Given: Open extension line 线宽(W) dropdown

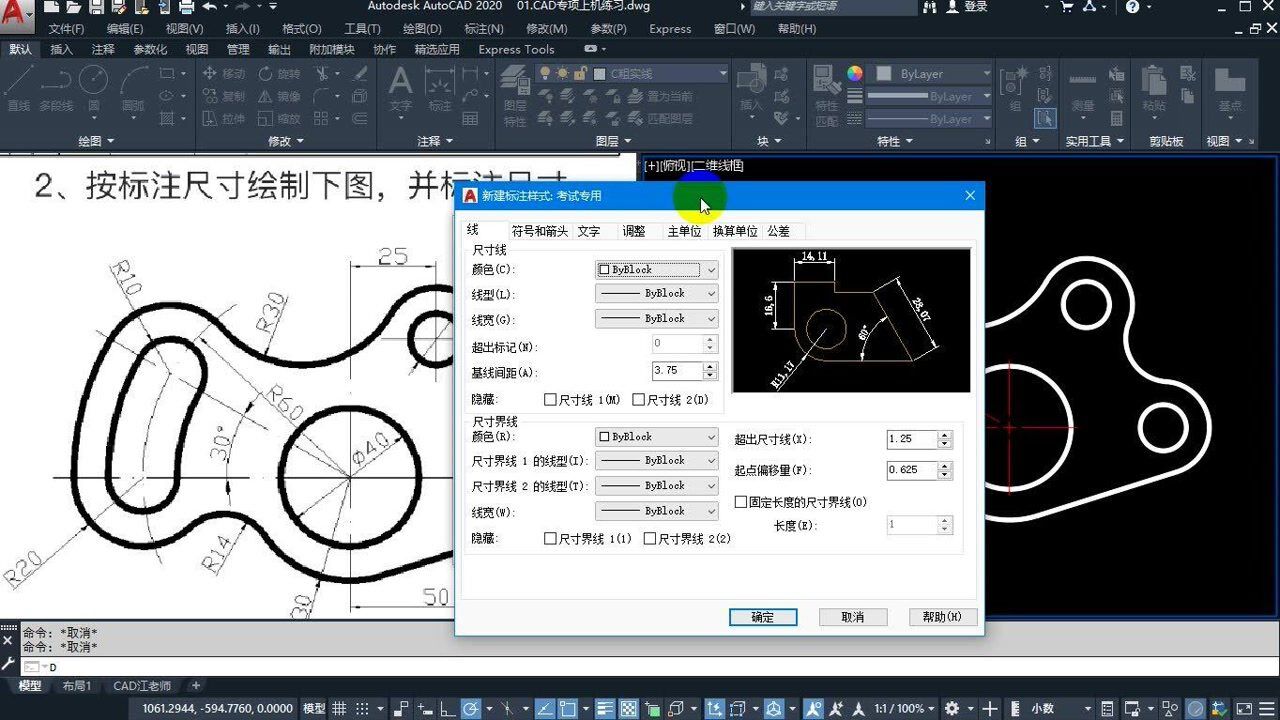Looking at the screenshot, I should [657, 511].
